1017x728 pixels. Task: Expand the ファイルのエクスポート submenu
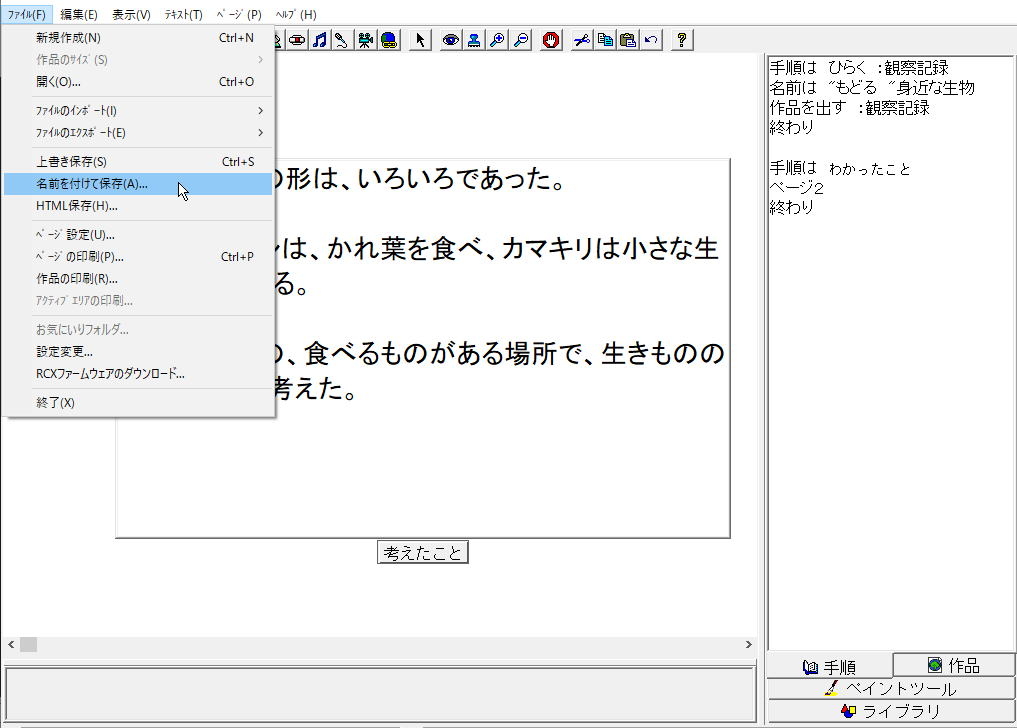click(x=138, y=132)
